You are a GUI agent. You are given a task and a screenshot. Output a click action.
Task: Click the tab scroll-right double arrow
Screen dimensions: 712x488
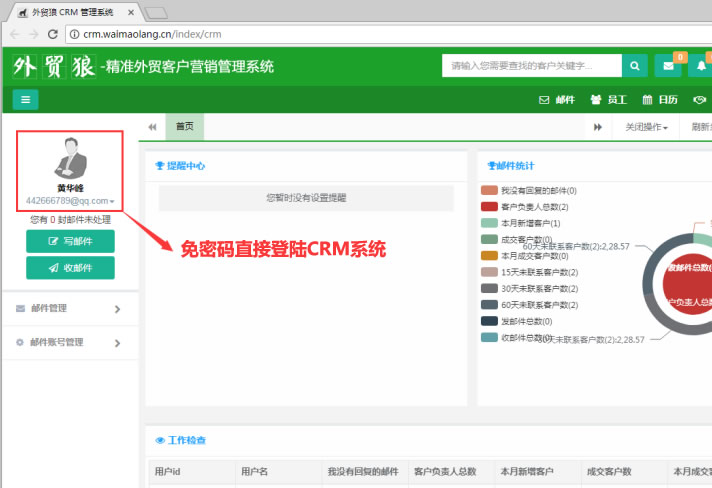[598, 127]
